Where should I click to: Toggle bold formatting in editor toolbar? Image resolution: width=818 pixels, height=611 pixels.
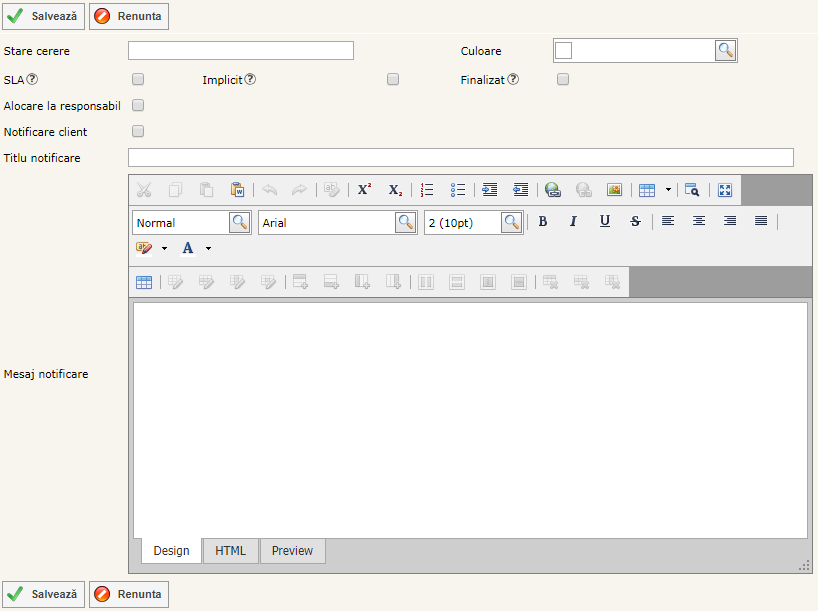[x=543, y=222]
